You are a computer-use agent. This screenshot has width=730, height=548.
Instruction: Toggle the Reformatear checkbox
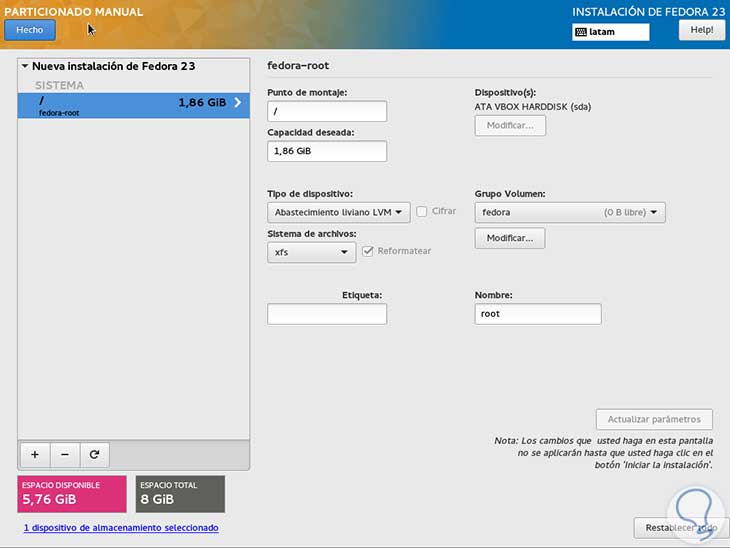tap(368, 251)
